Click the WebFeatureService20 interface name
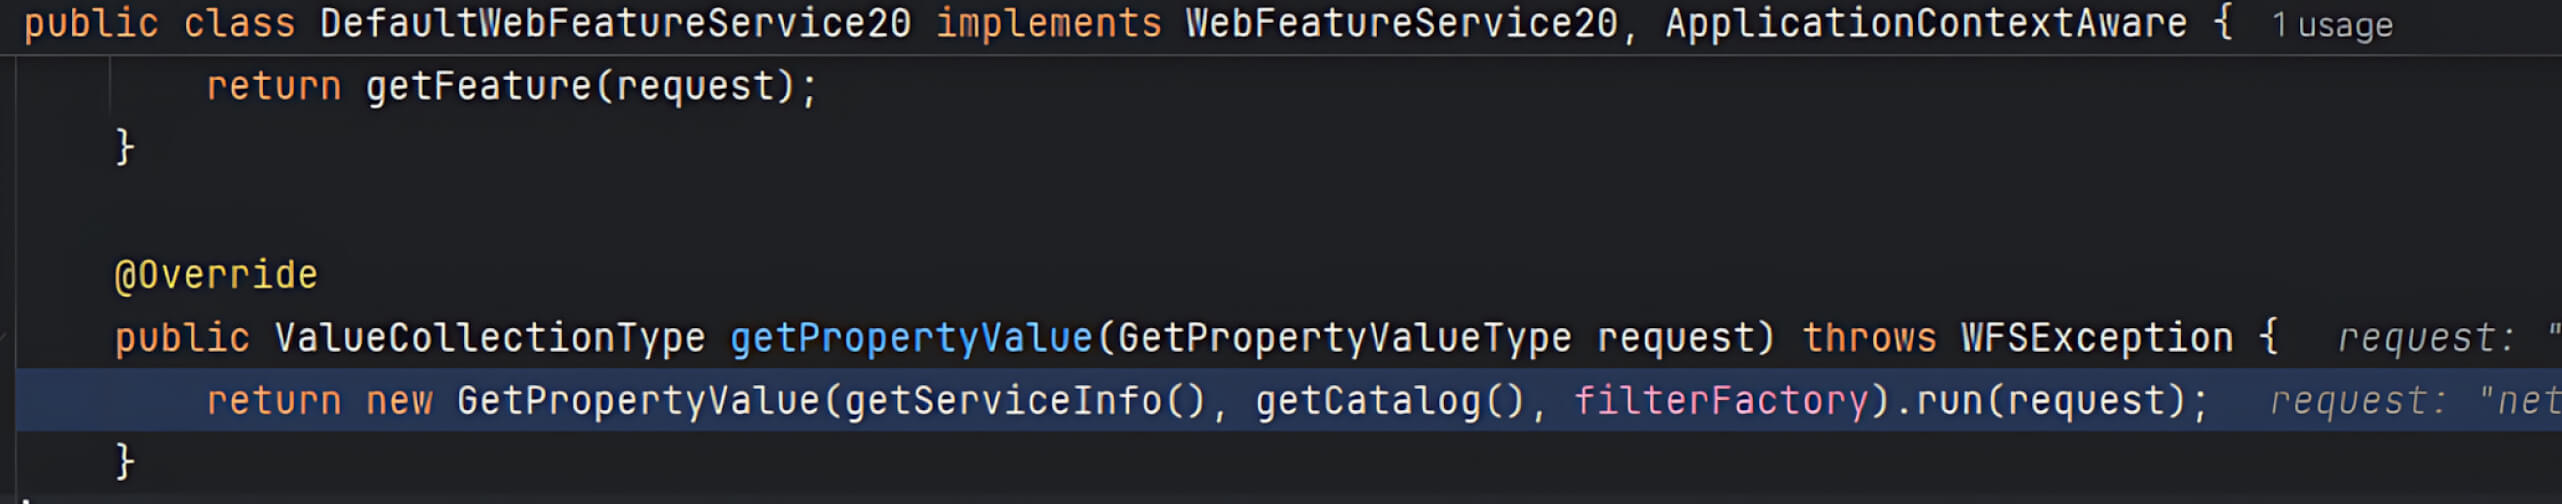 1401,24
